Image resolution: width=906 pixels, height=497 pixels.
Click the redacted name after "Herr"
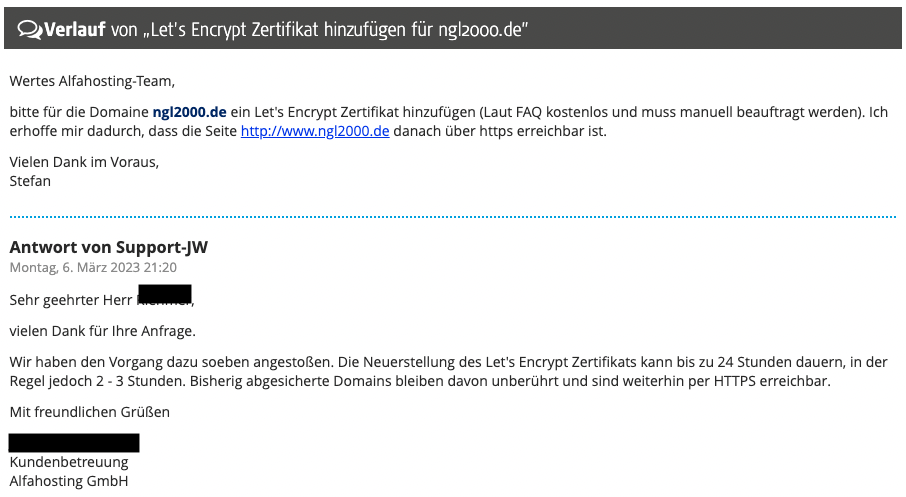[x=164, y=295]
